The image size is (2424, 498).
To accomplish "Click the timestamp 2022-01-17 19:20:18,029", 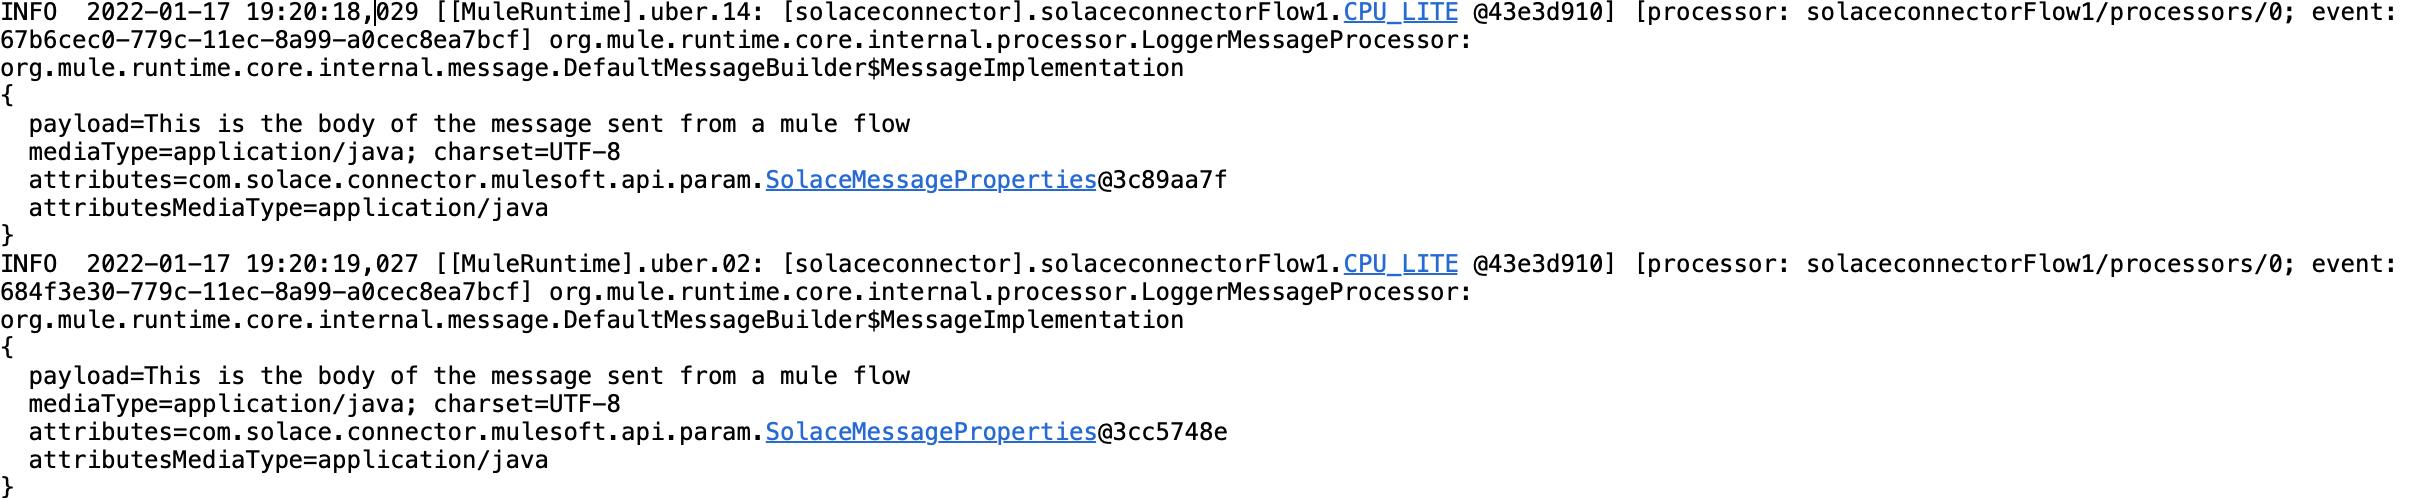I will [x=252, y=13].
